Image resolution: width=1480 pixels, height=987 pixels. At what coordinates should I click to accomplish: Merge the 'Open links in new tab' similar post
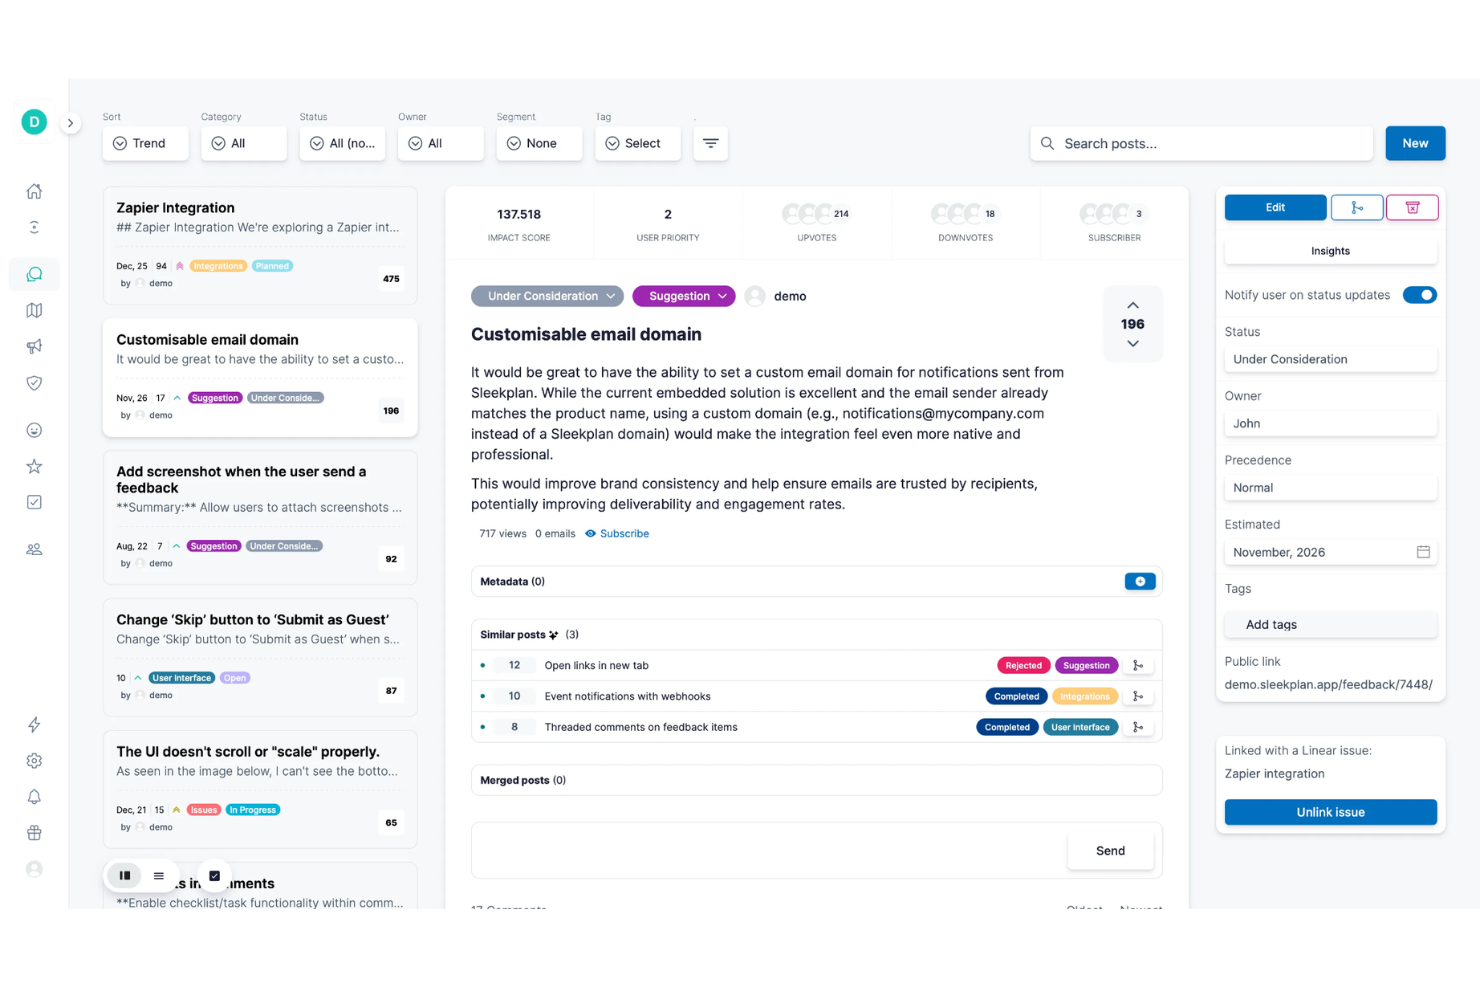click(1137, 665)
